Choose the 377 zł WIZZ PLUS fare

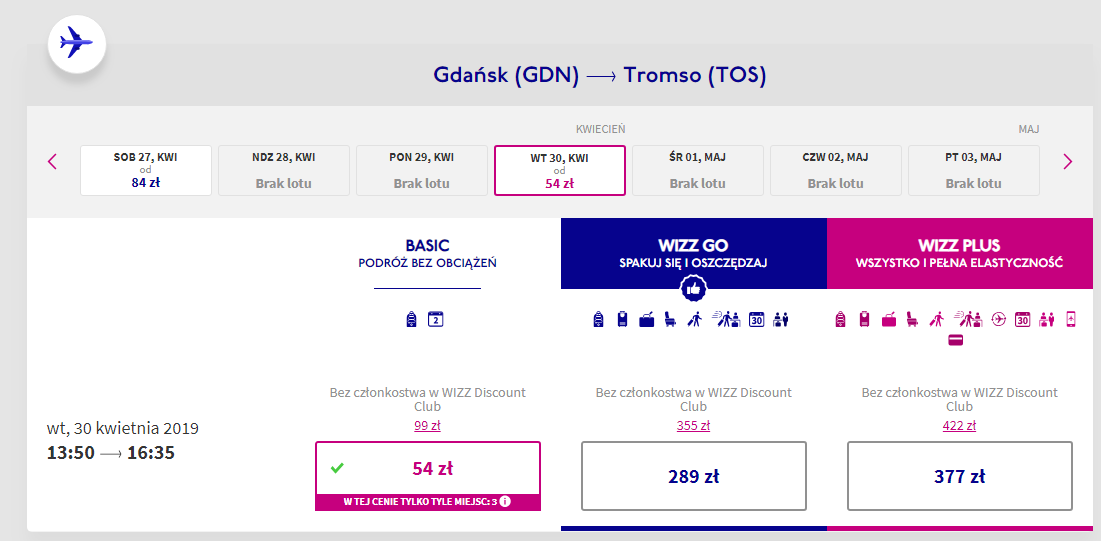[x=959, y=476]
